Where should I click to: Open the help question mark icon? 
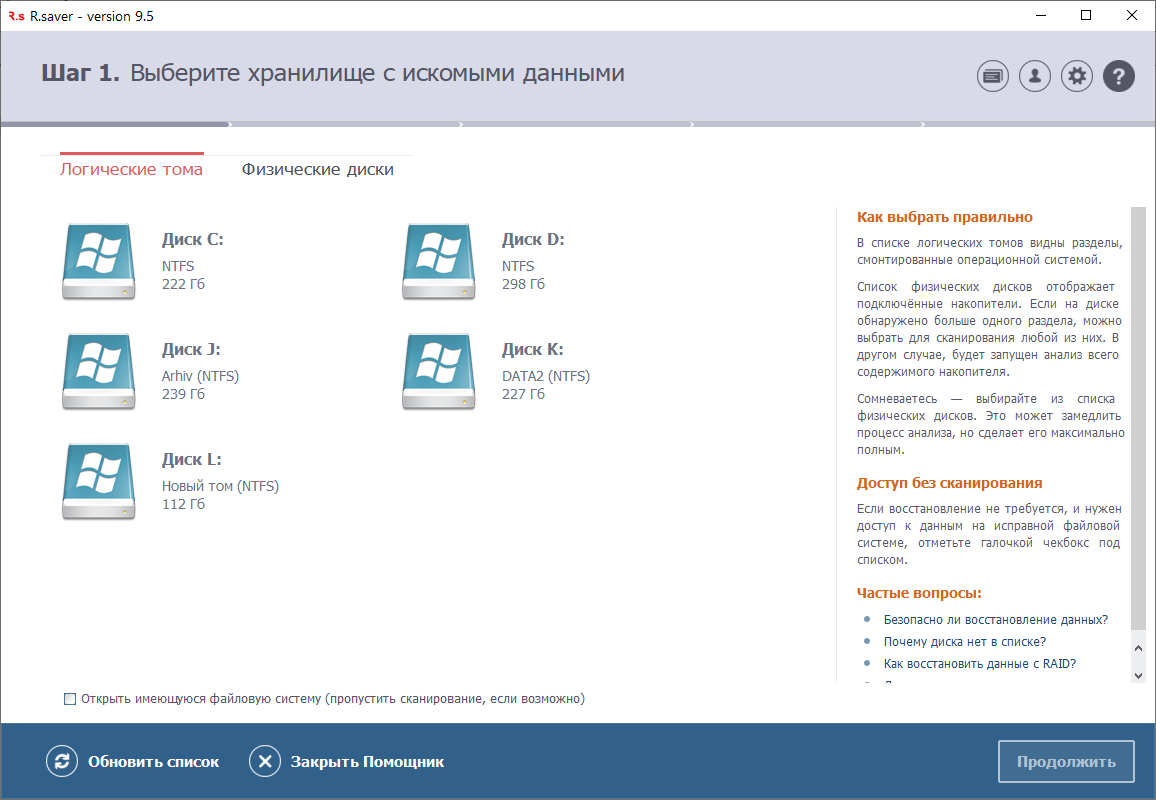coord(1118,76)
